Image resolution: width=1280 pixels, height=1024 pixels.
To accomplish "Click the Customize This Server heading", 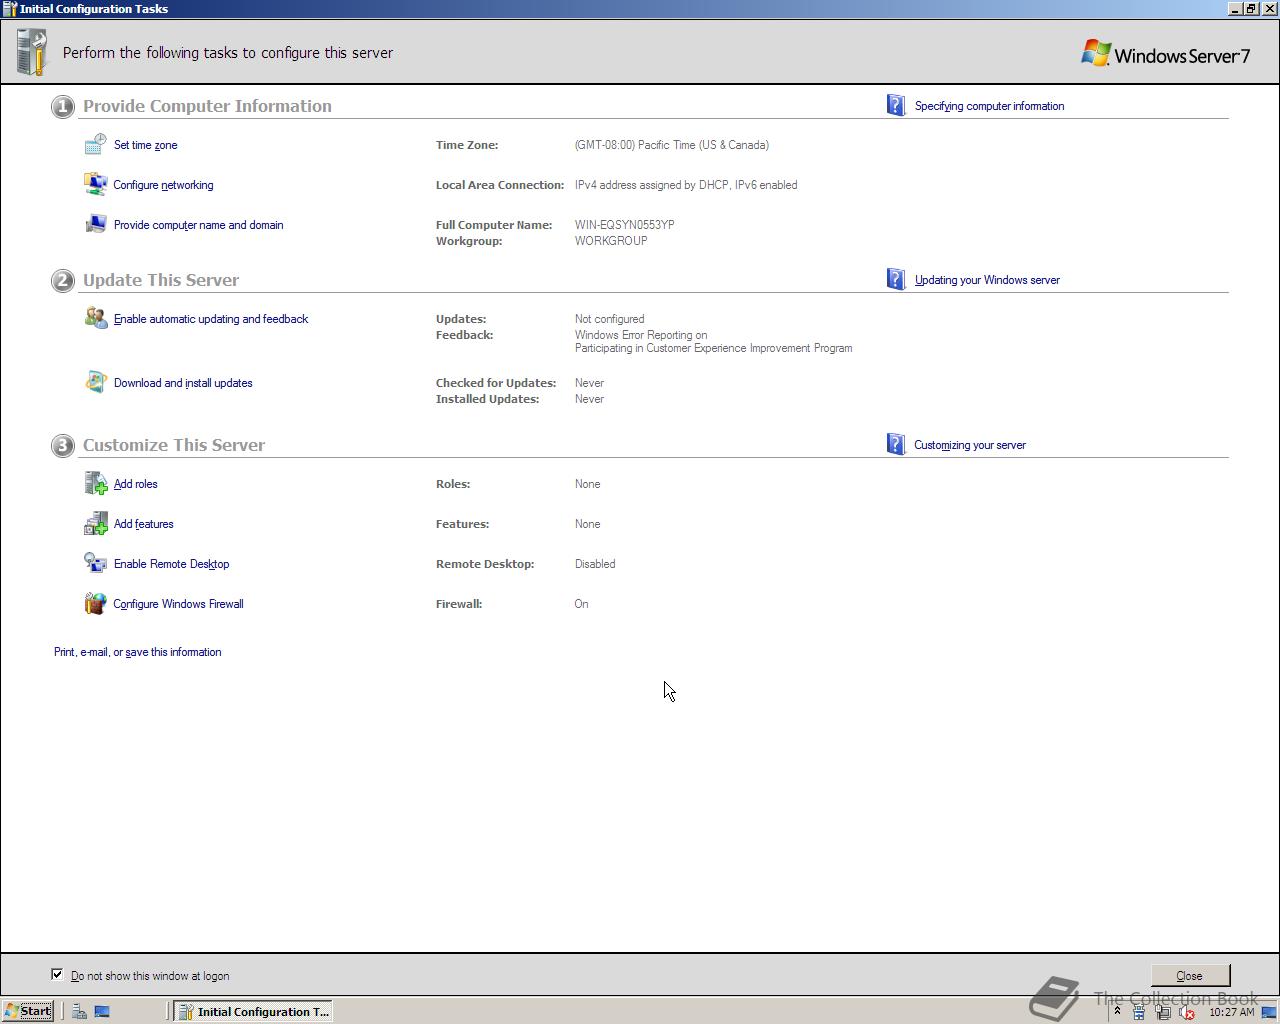I will coord(174,445).
